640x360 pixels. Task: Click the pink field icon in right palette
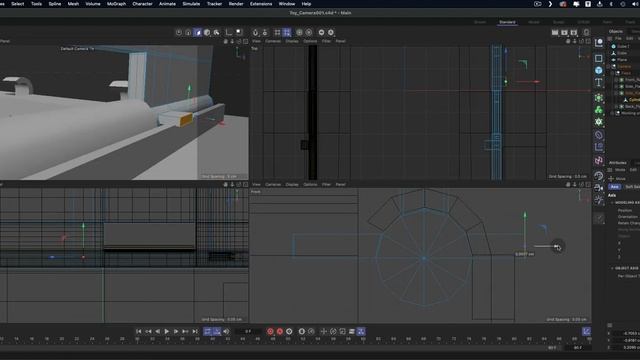click(599, 160)
